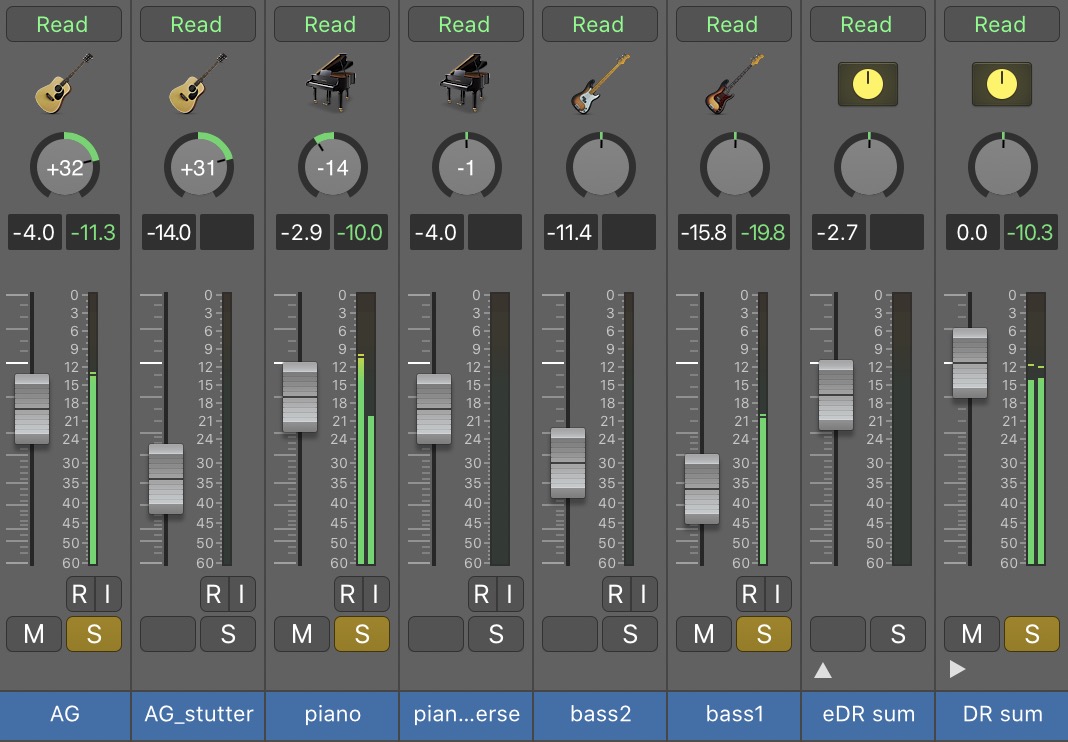Image resolution: width=1068 pixels, height=742 pixels.
Task: Click the bass guitar icon on bass1 track
Action: click(732, 82)
